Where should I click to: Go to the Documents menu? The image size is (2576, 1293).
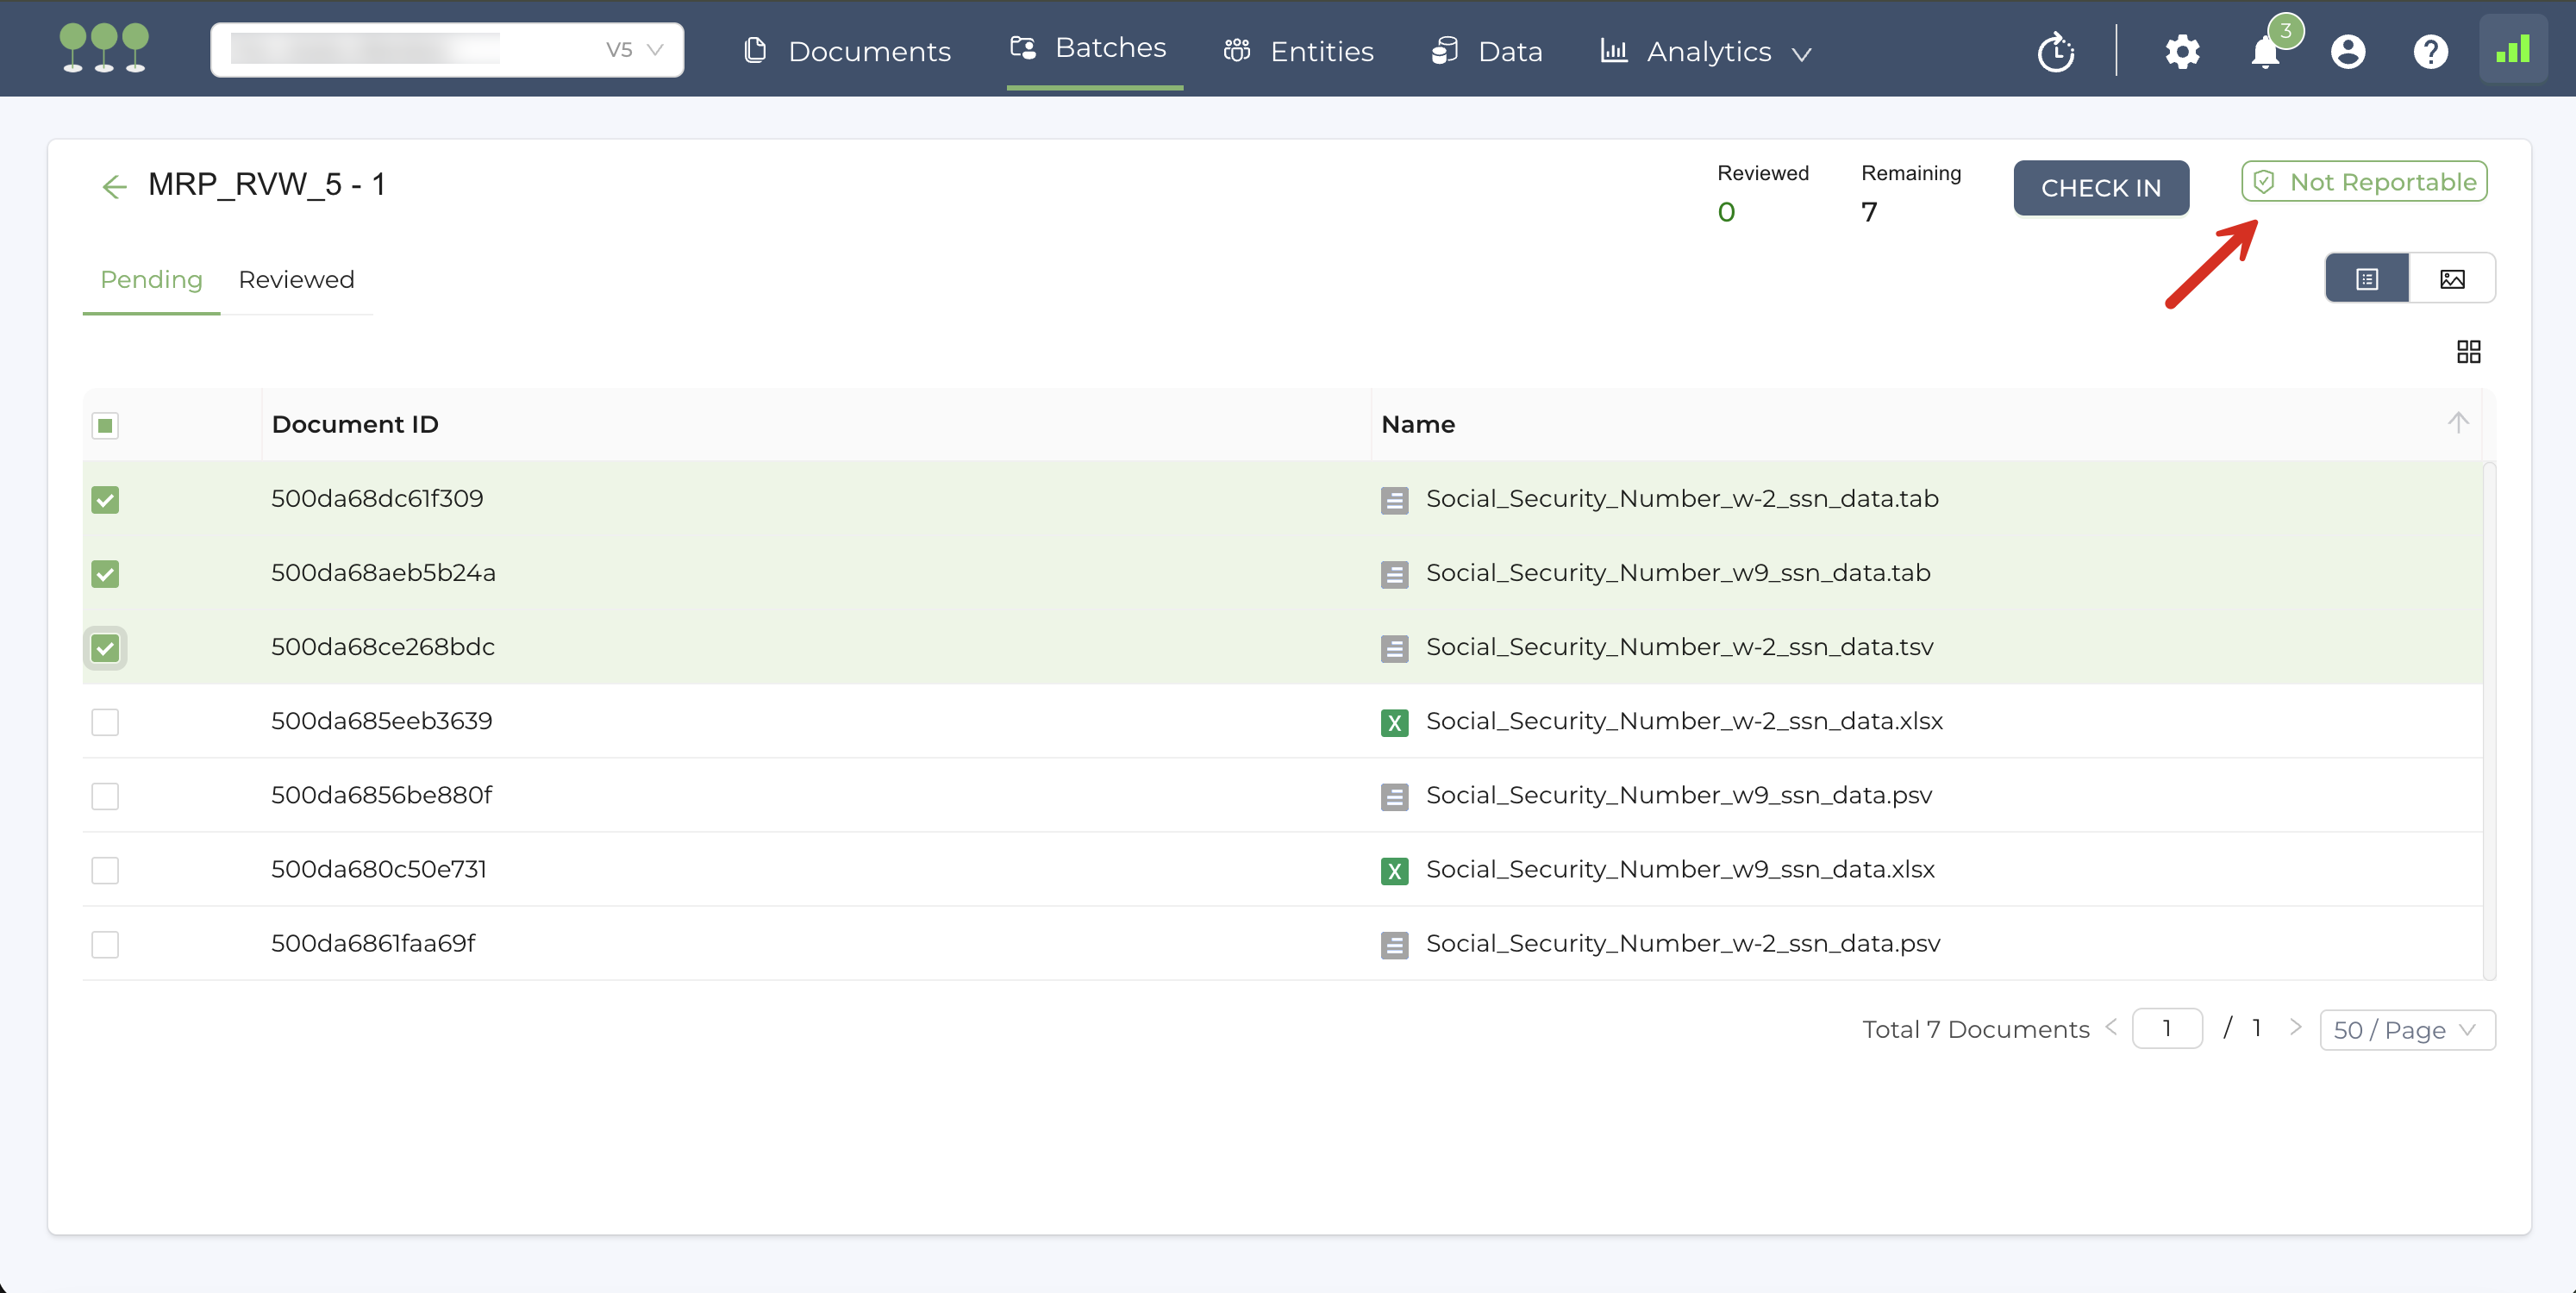pyautogui.click(x=848, y=51)
